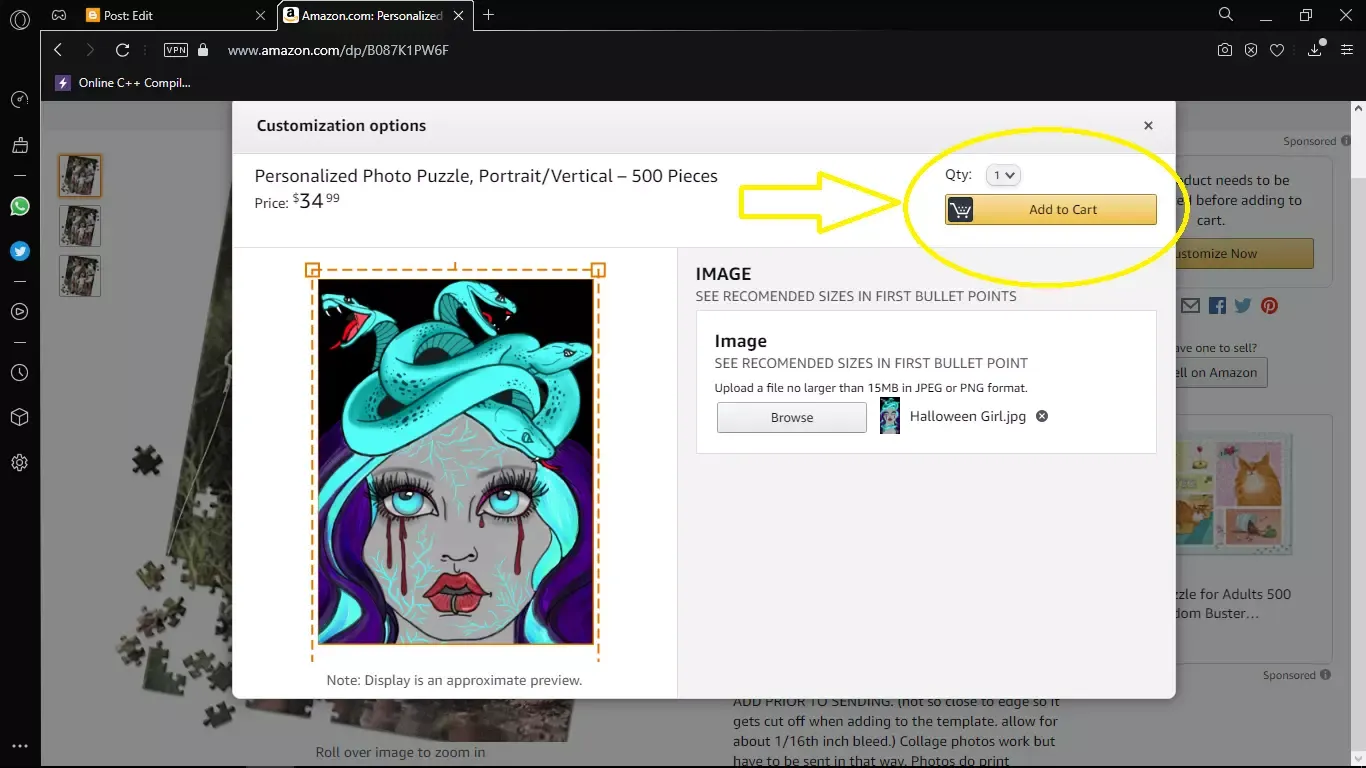
Task: Open Settings gear in sidebar
Action: 19,463
